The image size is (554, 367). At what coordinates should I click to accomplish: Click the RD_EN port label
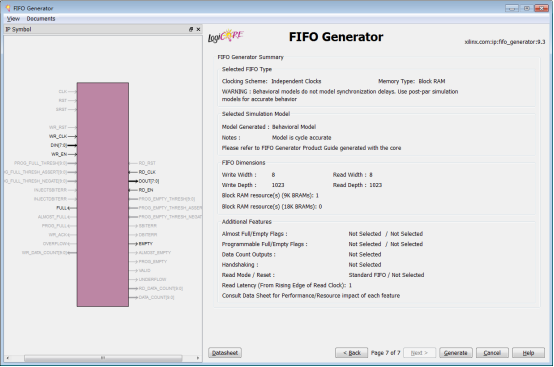tap(146, 190)
